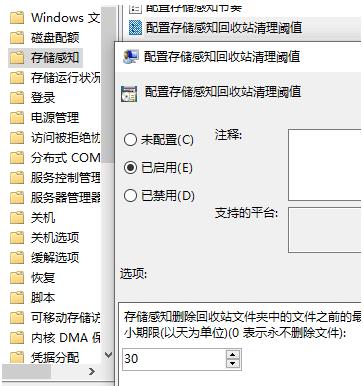Decrease days with the spinner down arrow
Viewport: 363px width, 386px height.
[x=233, y=363]
